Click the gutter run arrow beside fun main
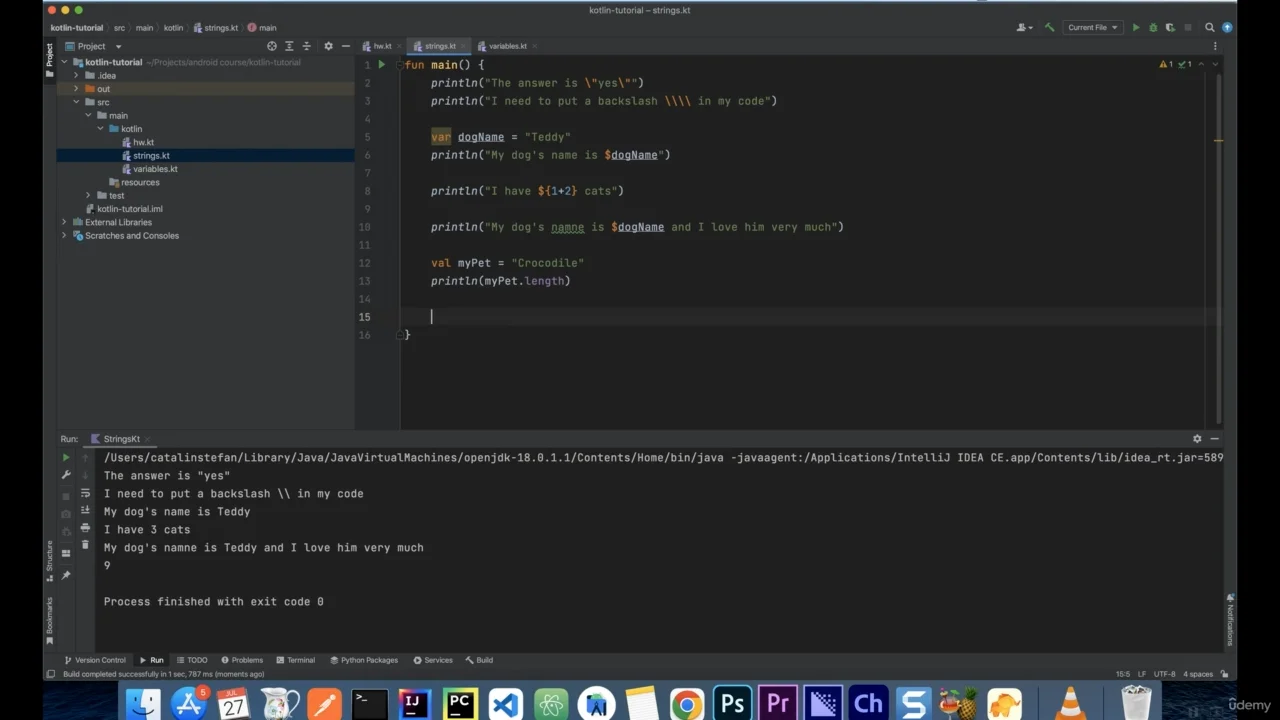The width and height of the screenshot is (1280, 720). click(381, 65)
